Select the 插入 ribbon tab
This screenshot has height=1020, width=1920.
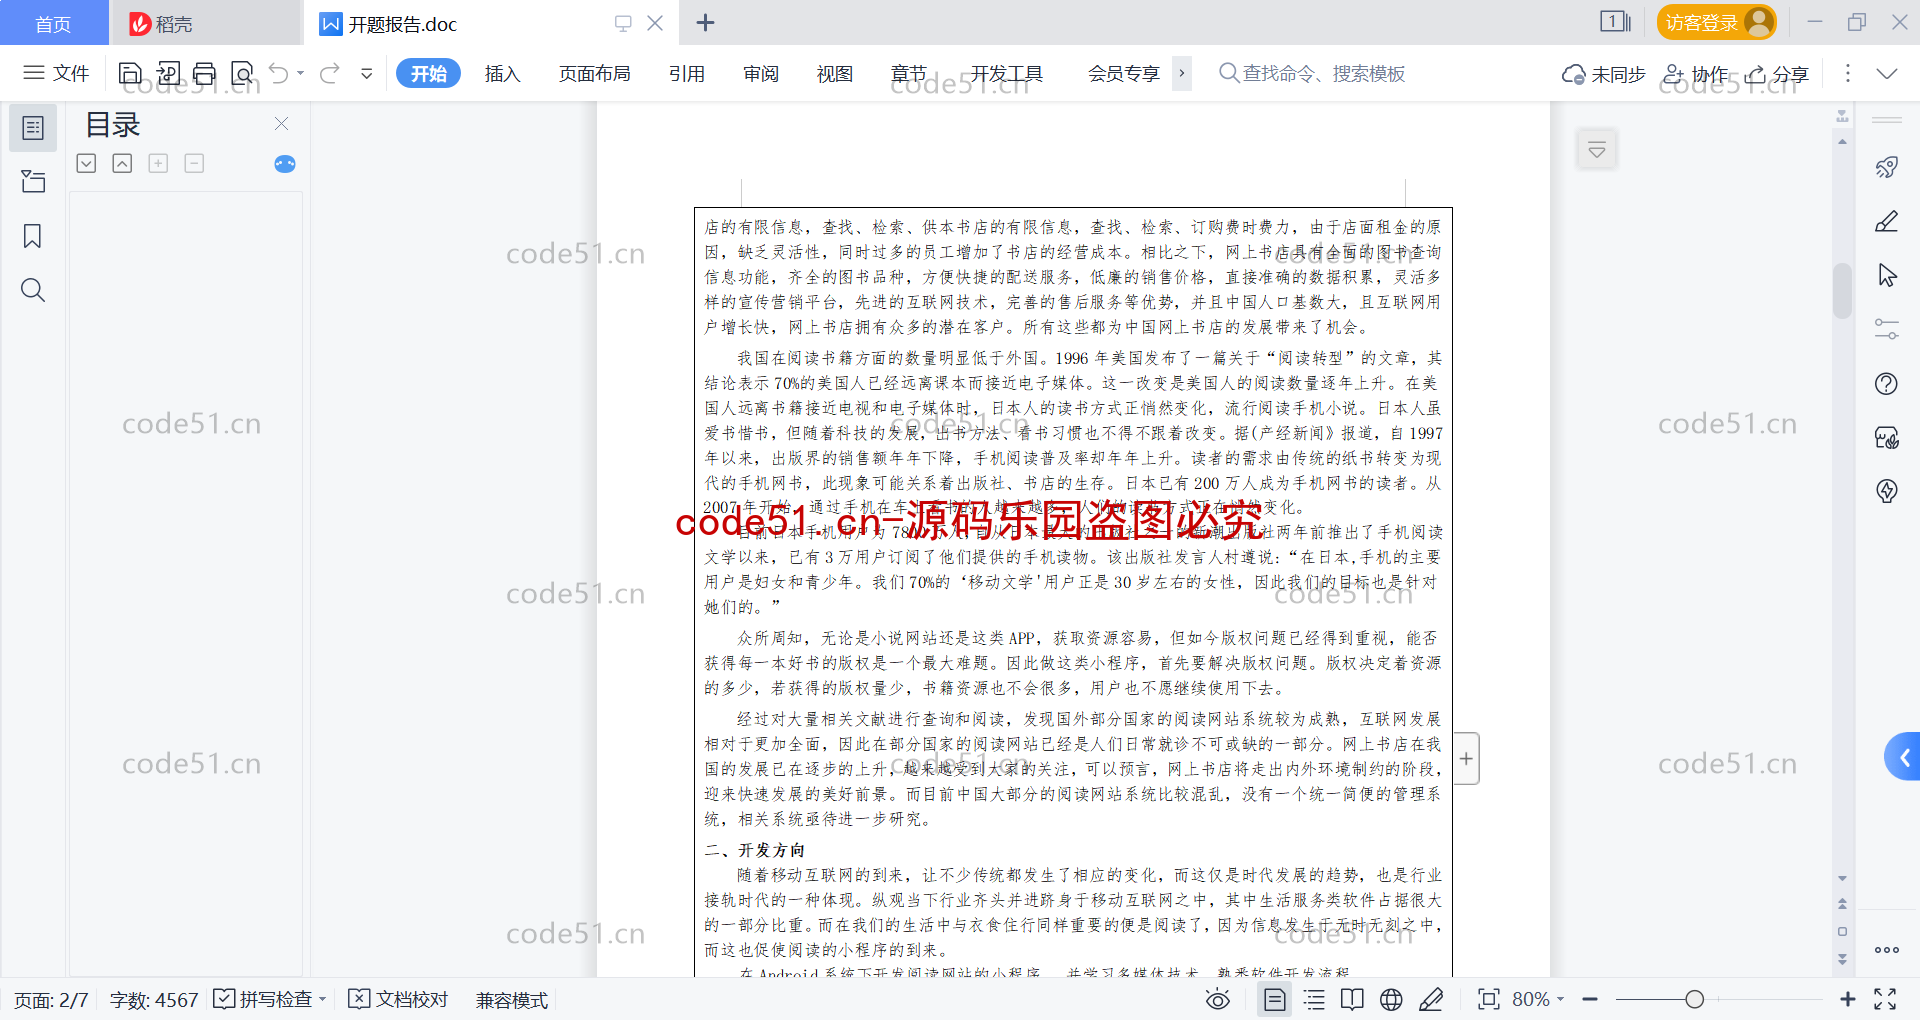(502, 73)
